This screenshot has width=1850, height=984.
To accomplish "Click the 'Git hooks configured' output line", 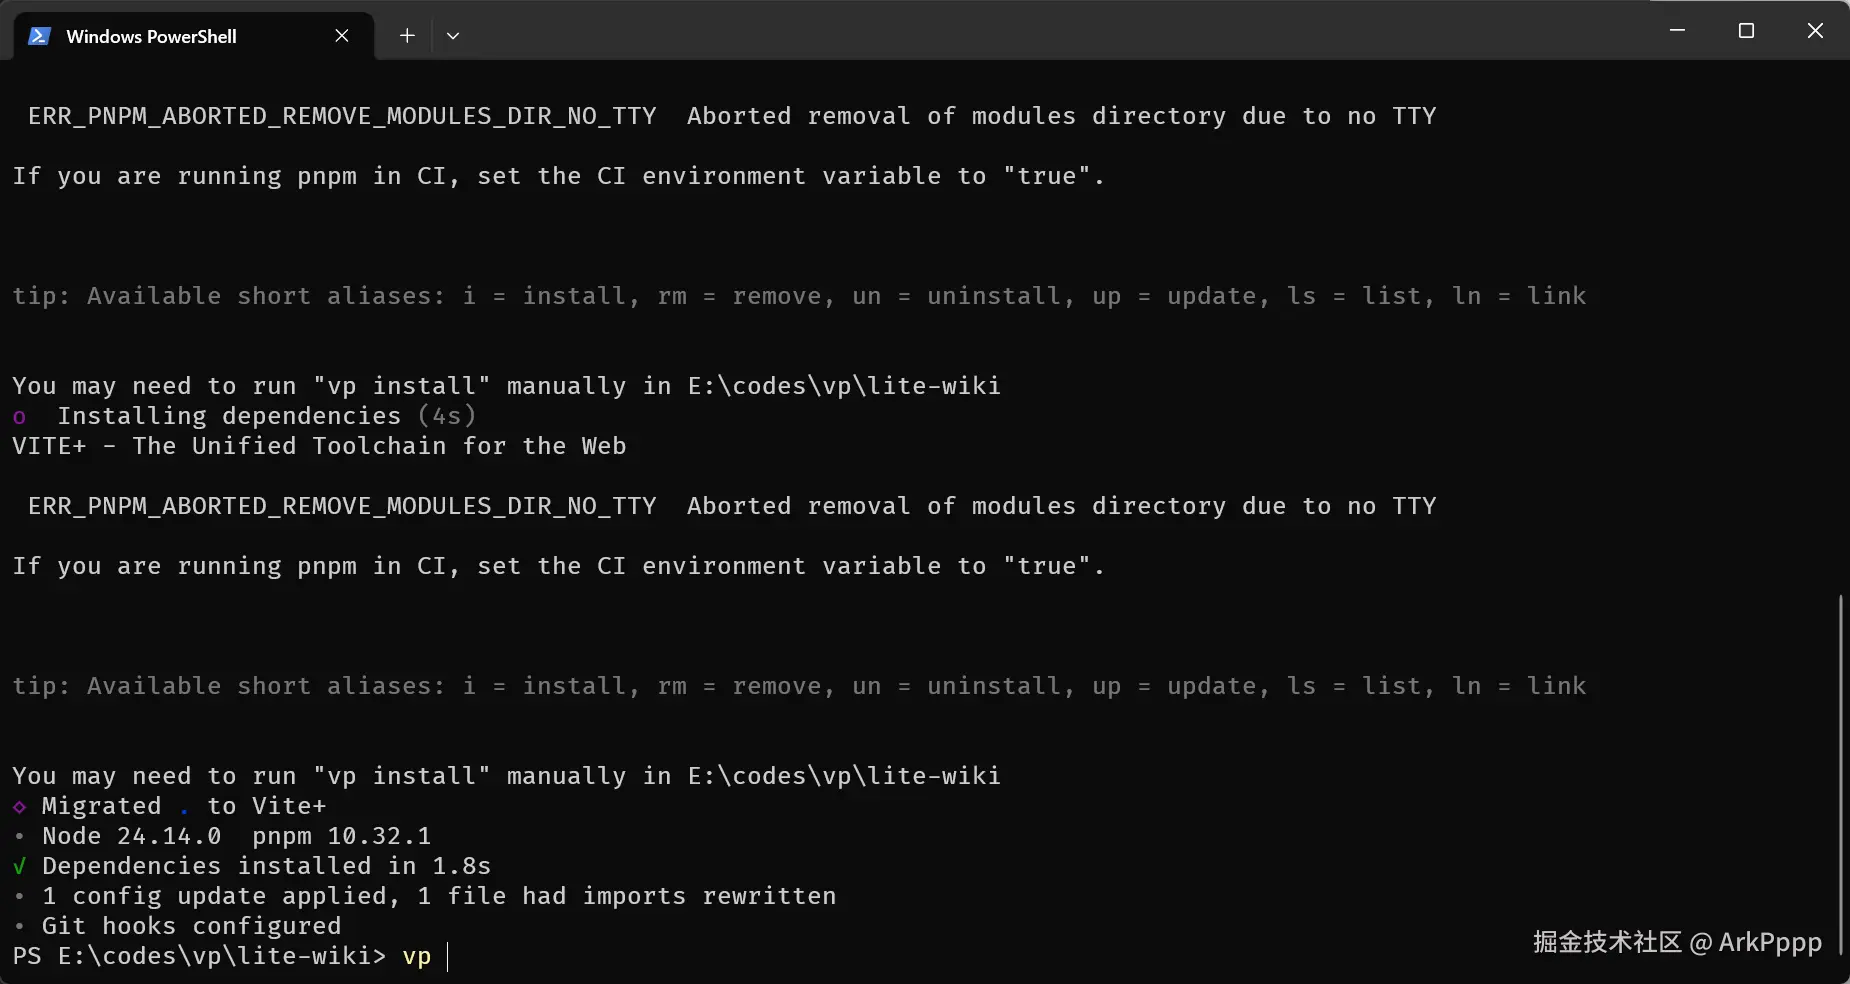I will click(191, 926).
